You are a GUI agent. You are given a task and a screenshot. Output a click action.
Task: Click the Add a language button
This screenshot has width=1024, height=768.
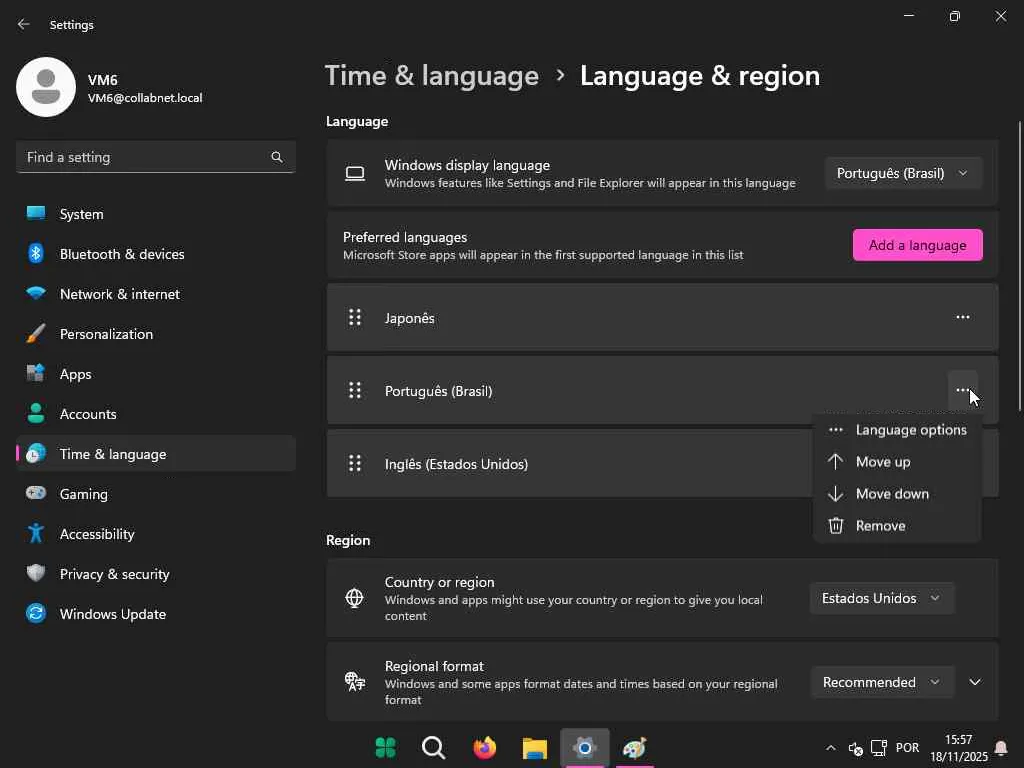click(917, 245)
